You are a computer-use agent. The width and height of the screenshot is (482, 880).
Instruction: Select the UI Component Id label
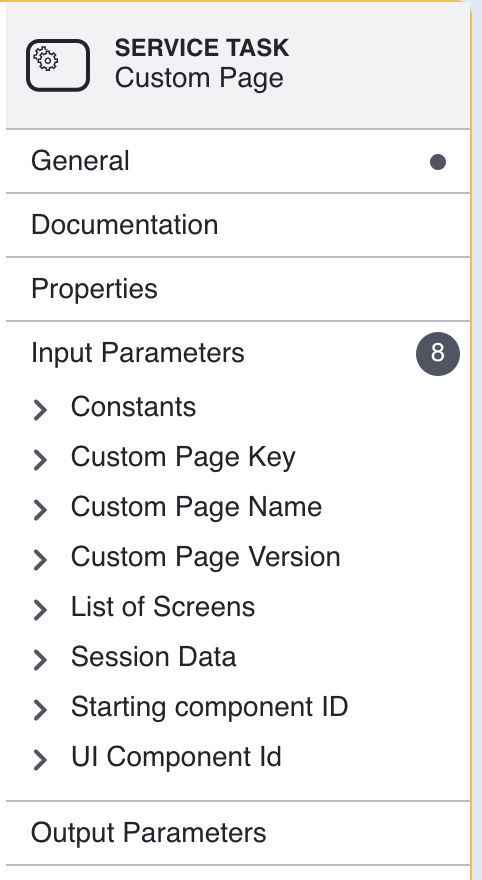(x=176, y=757)
